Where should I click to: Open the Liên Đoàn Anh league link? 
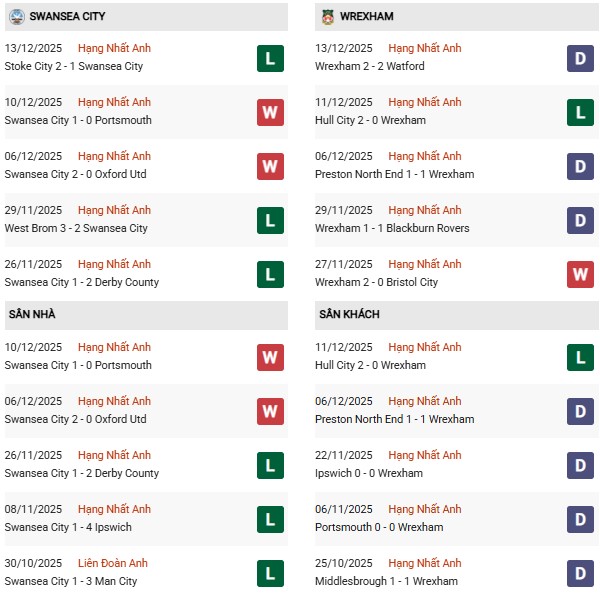click(x=114, y=564)
